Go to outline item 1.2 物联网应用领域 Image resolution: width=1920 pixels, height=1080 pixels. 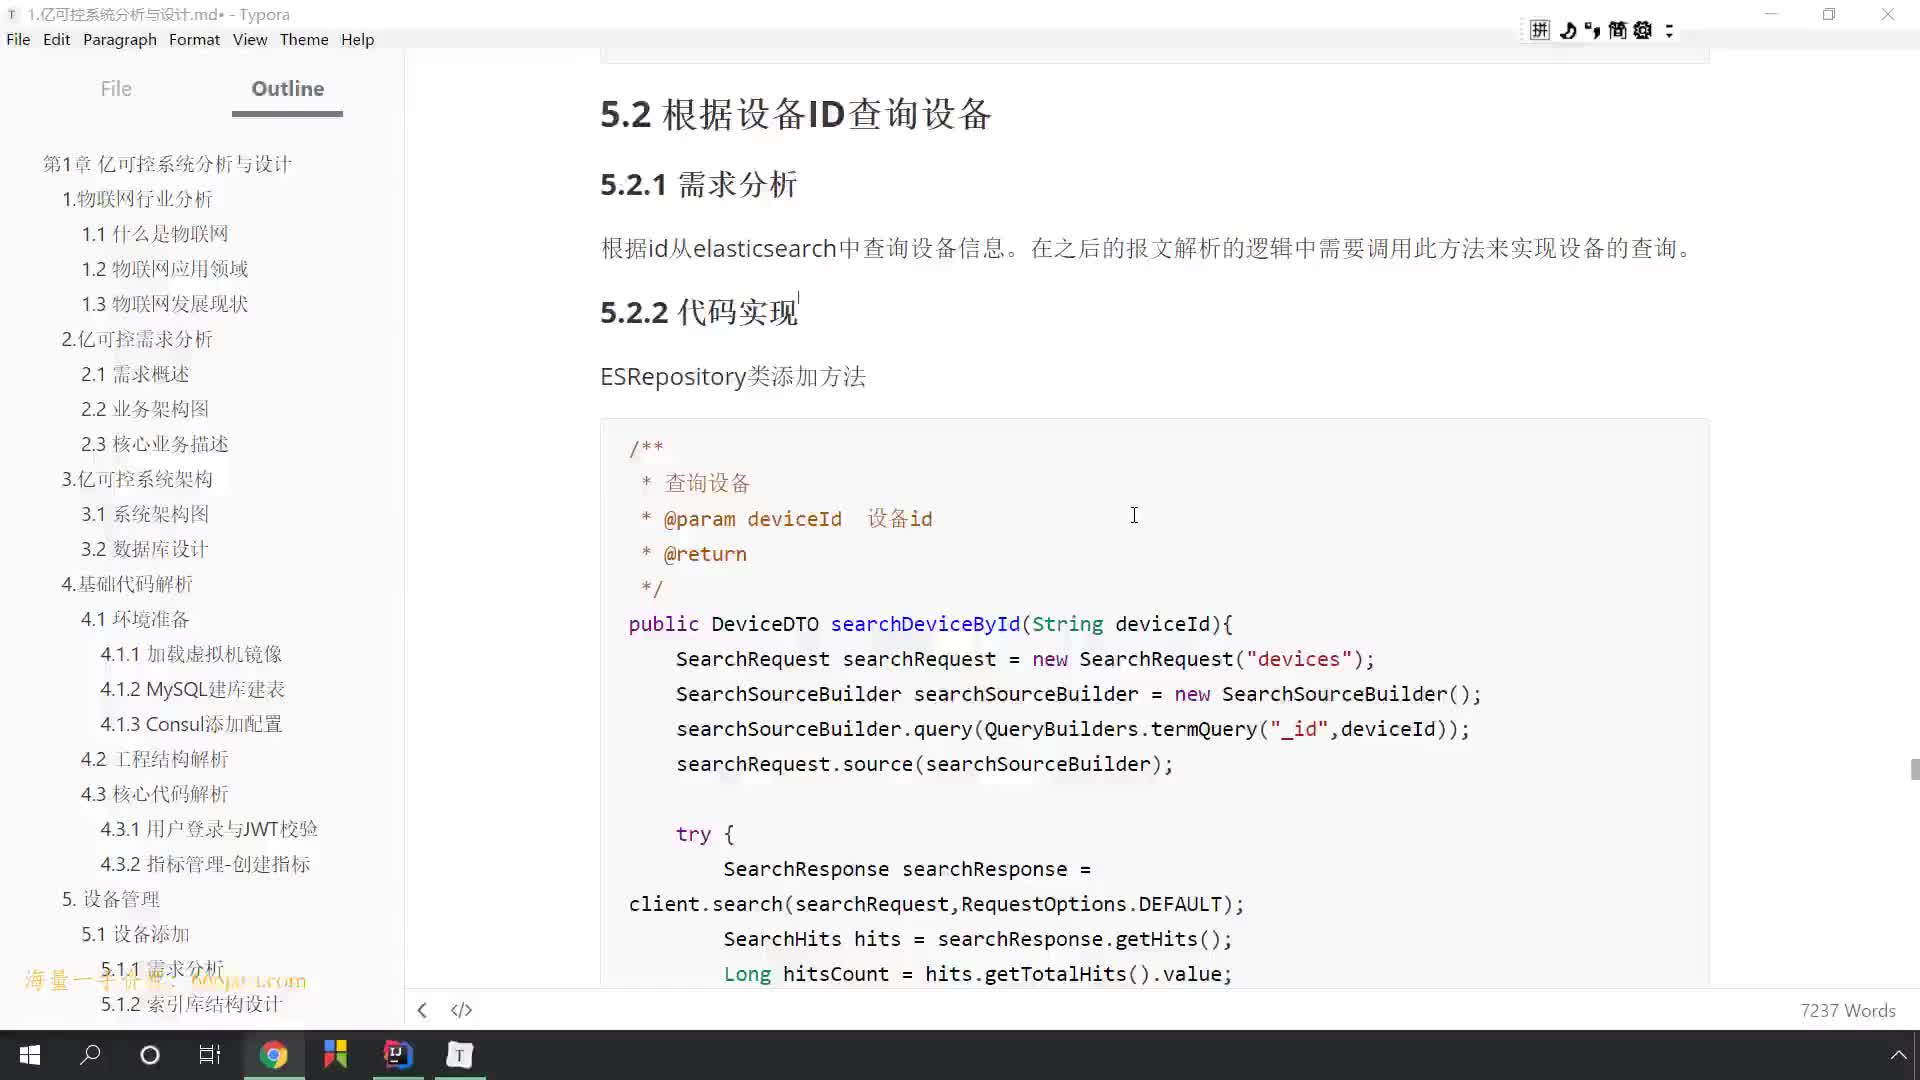click(x=165, y=269)
